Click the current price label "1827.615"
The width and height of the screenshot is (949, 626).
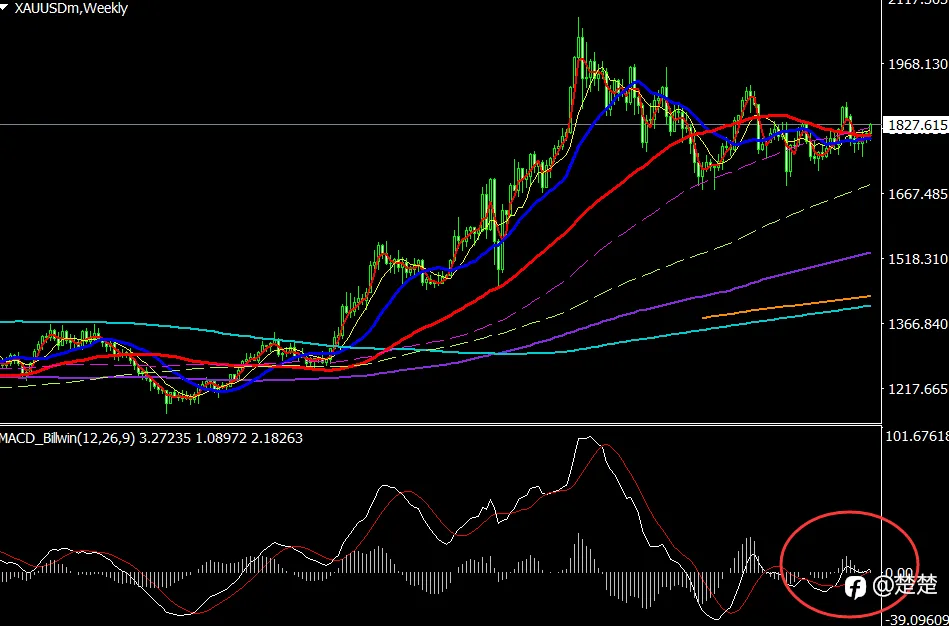click(x=916, y=125)
